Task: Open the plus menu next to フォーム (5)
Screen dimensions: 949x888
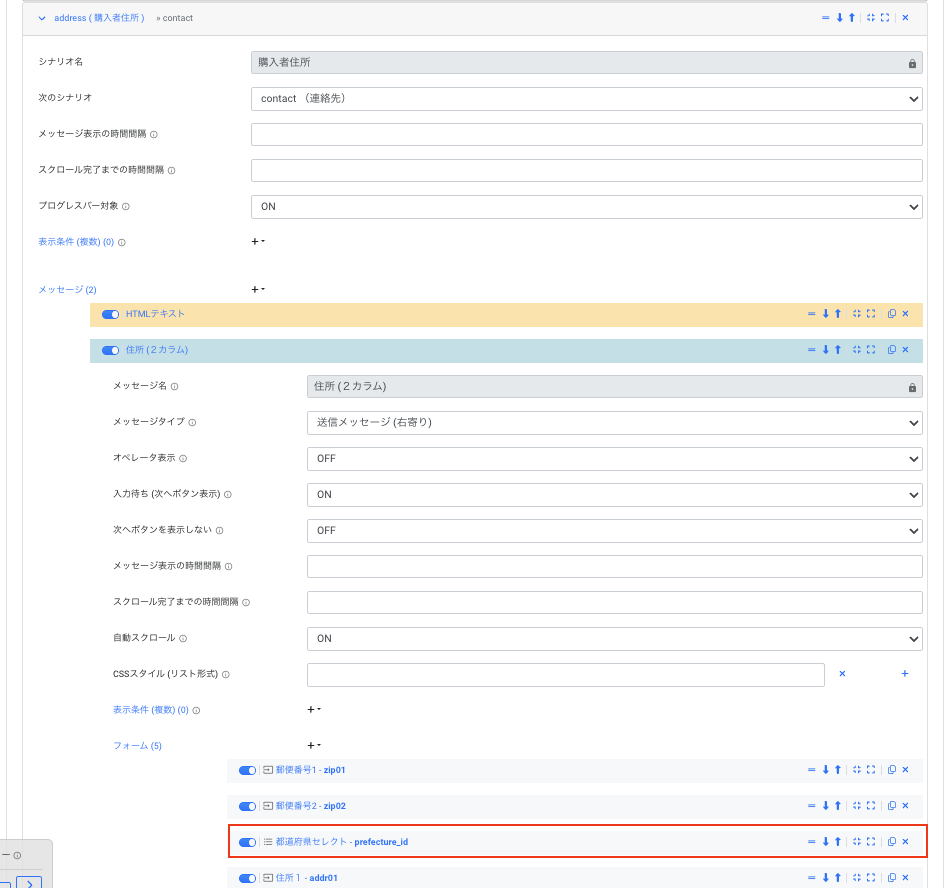Action: tap(314, 745)
